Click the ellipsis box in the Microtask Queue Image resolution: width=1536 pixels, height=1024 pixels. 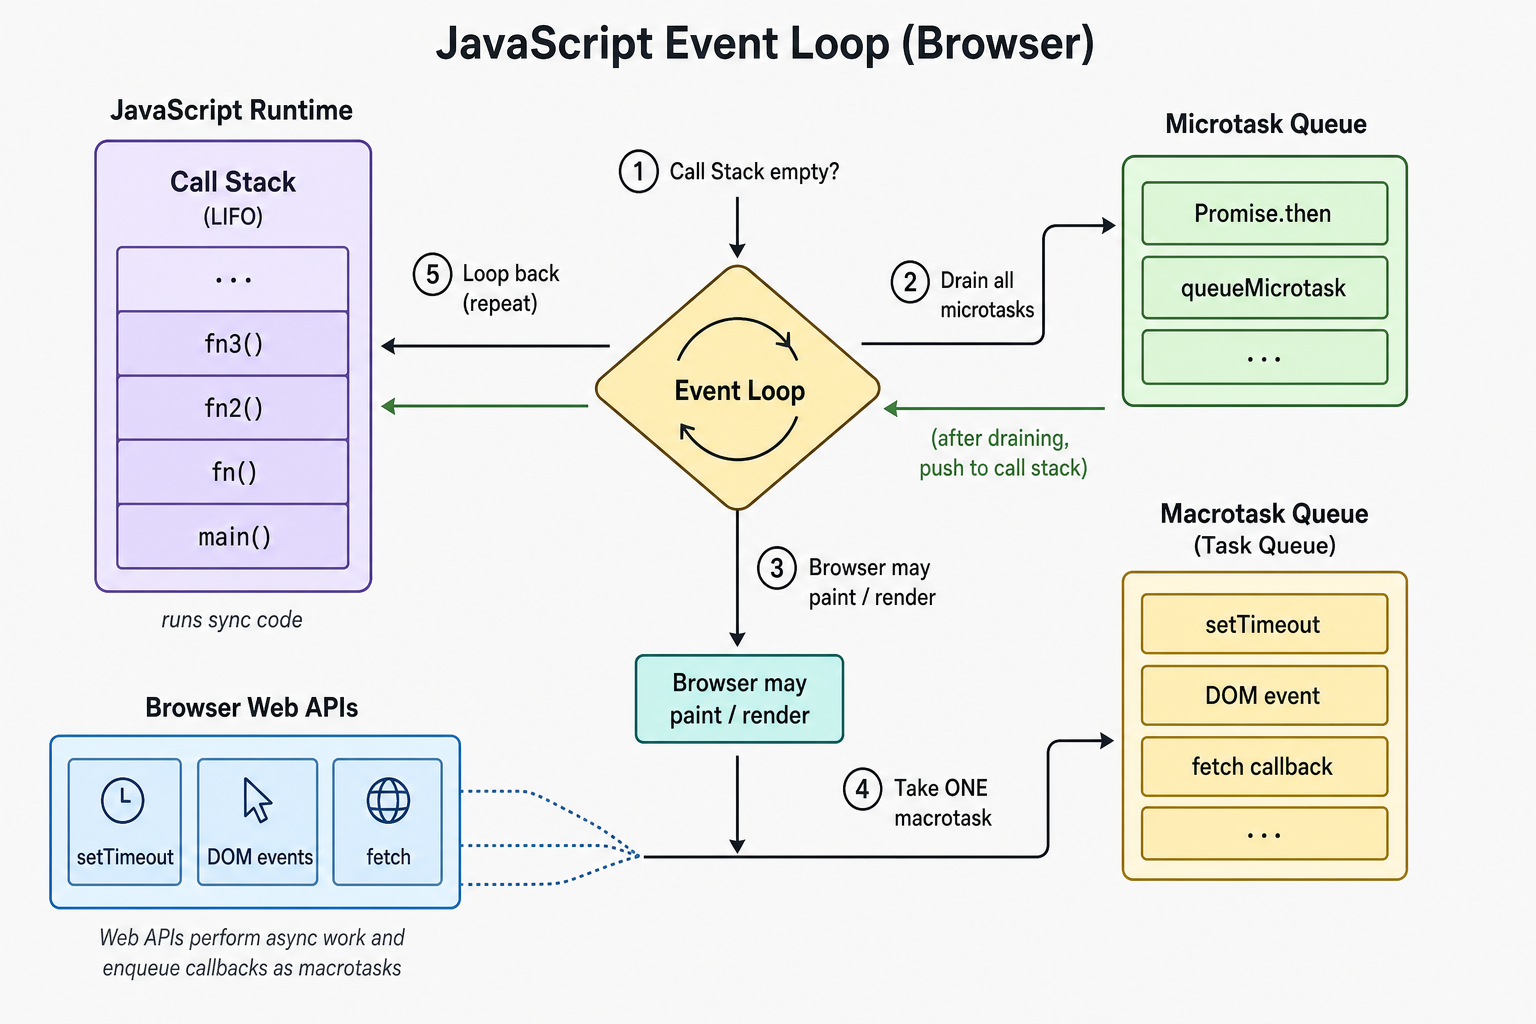tap(1265, 357)
